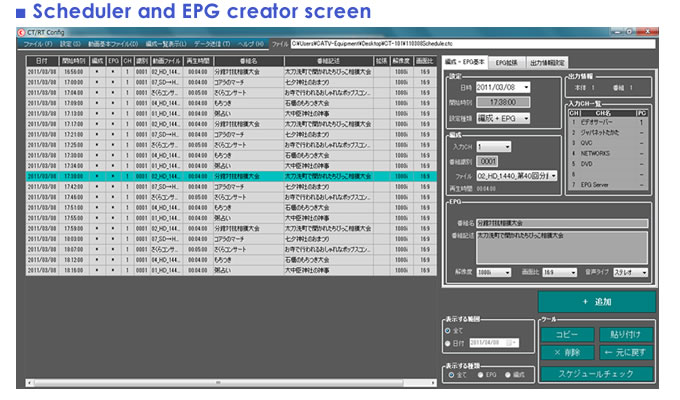Click the 番組識別 field showing 0001

coord(487,161)
